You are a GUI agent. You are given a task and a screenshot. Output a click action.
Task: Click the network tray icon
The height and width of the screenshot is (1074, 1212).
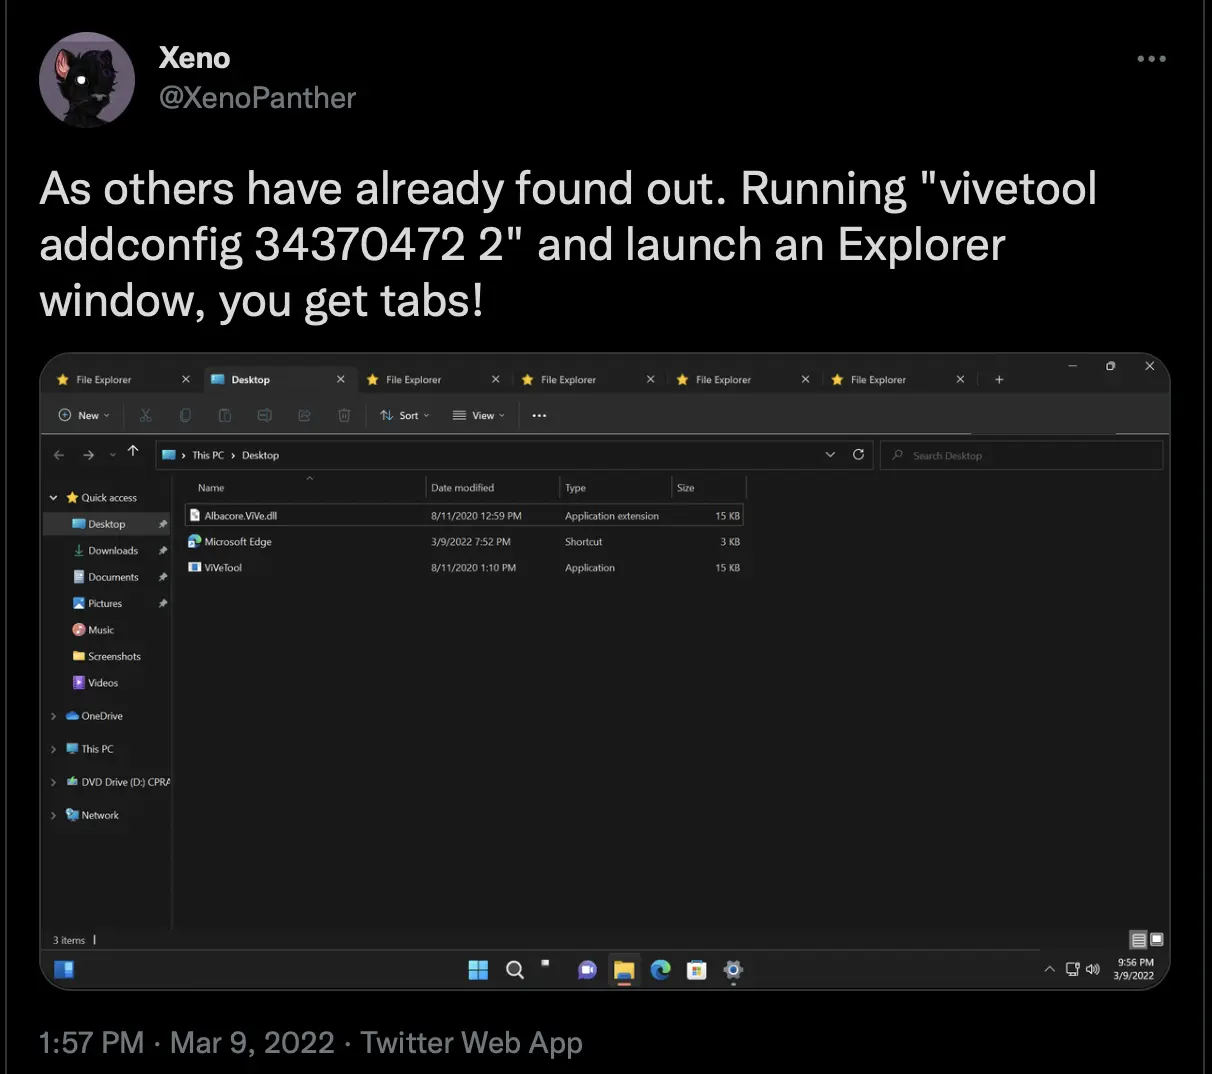(x=1073, y=969)
